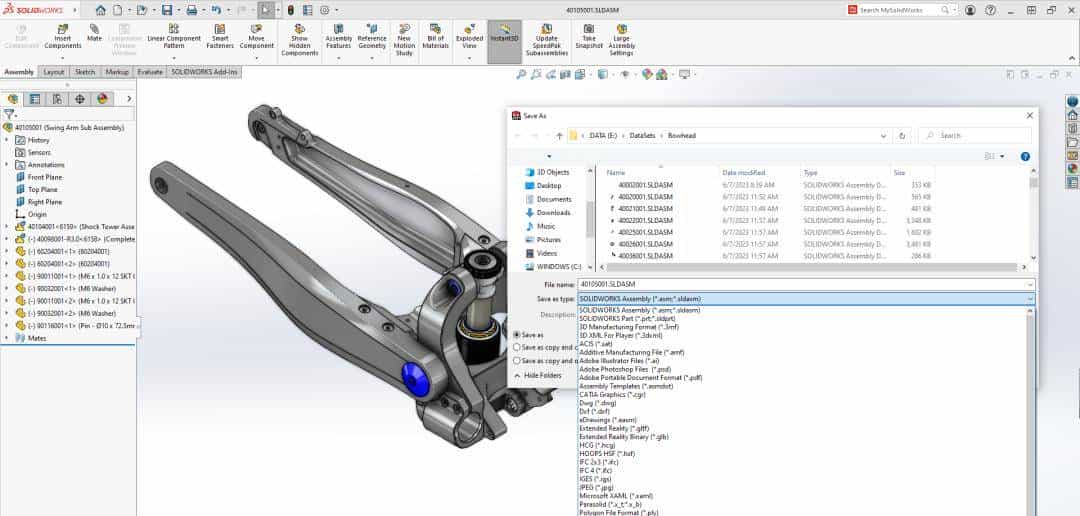
Task: Switch to the Markup tab
Action: pos(117,72)
